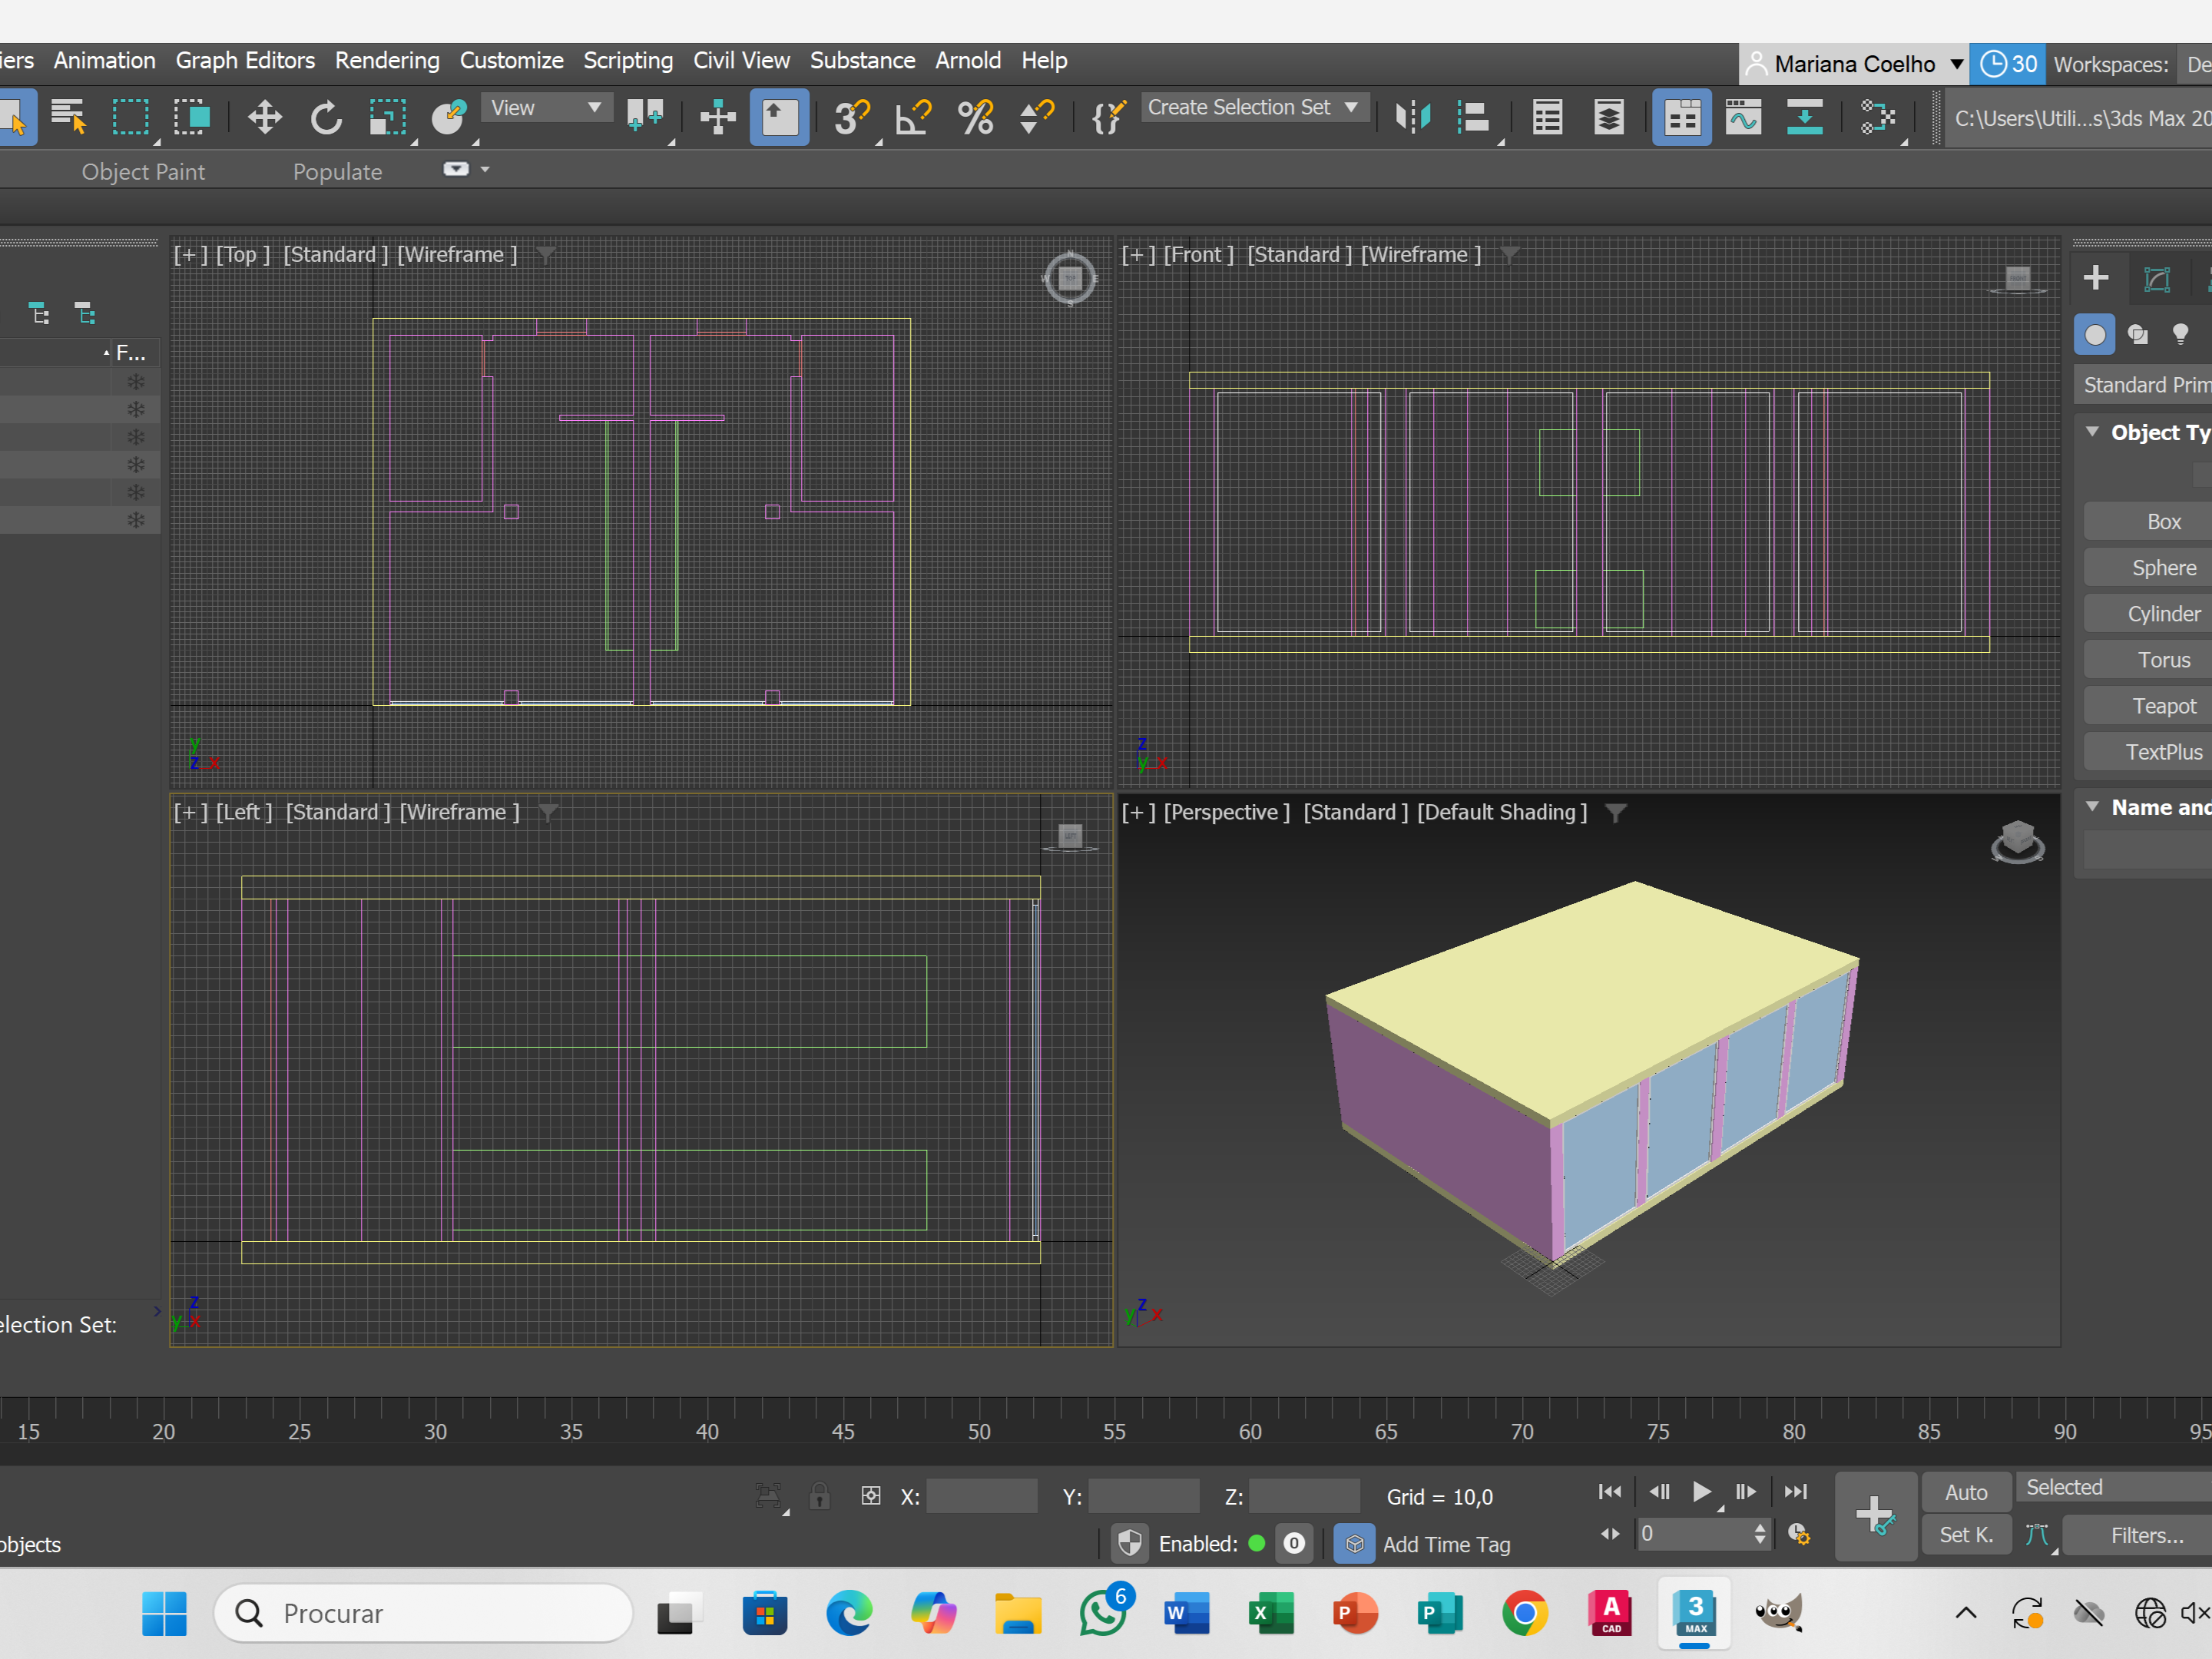Click the Percent Snap icon
The image size is (2212, 1659).
[975, 118]
